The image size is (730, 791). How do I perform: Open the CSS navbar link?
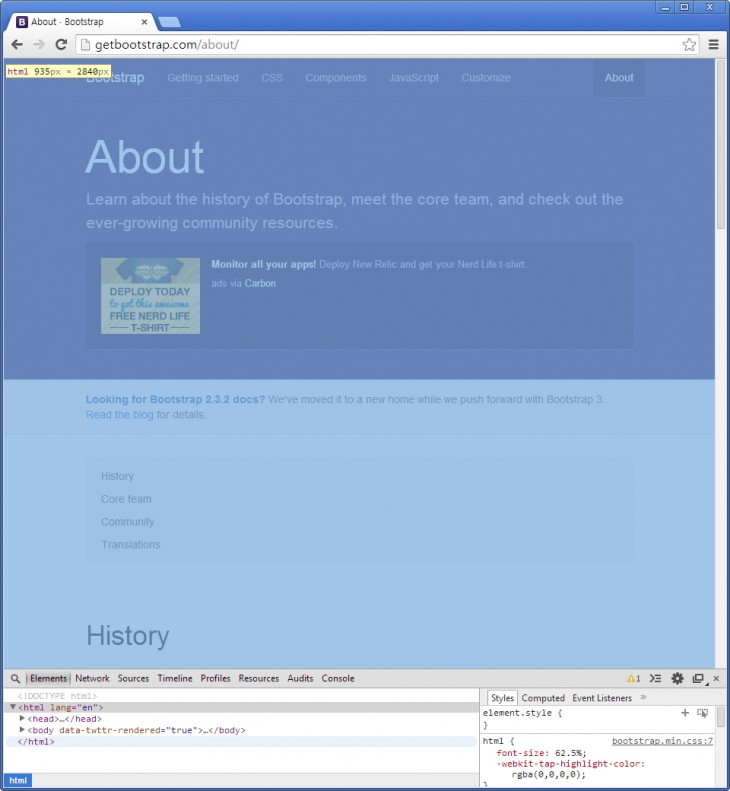(272, 78)
